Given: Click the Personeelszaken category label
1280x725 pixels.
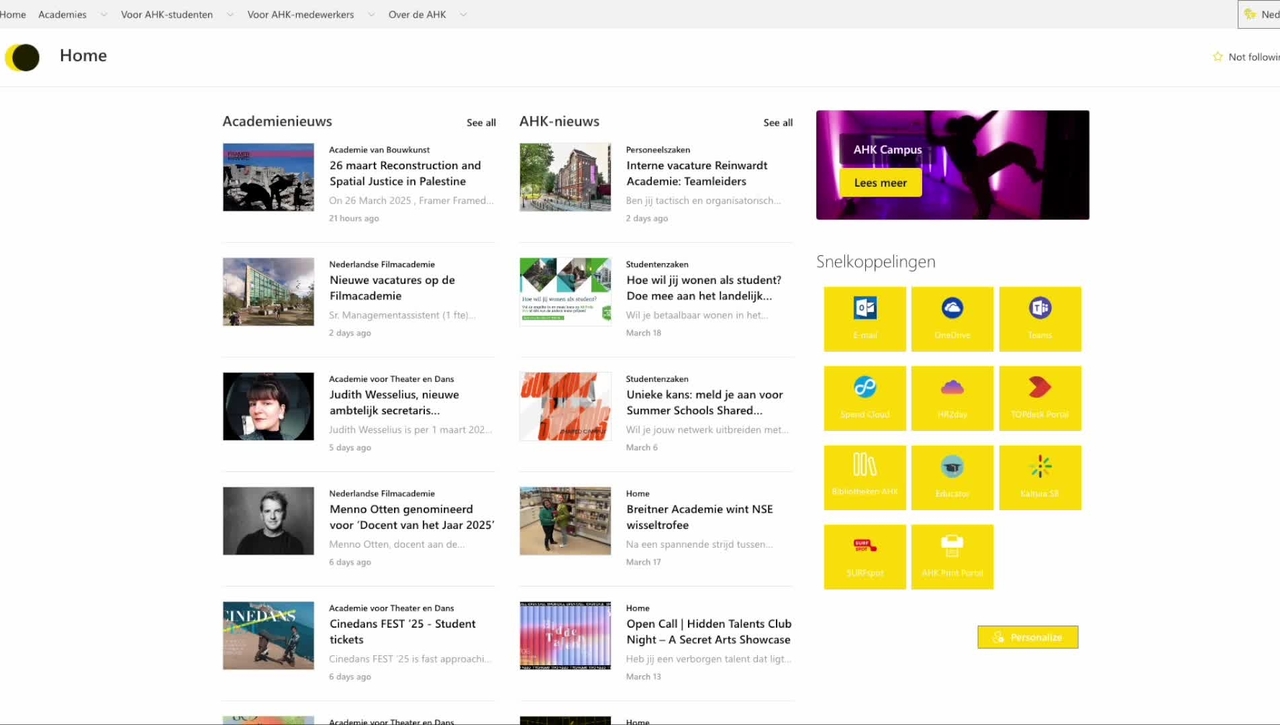Looking at the screenshot, I should [658, 150].
